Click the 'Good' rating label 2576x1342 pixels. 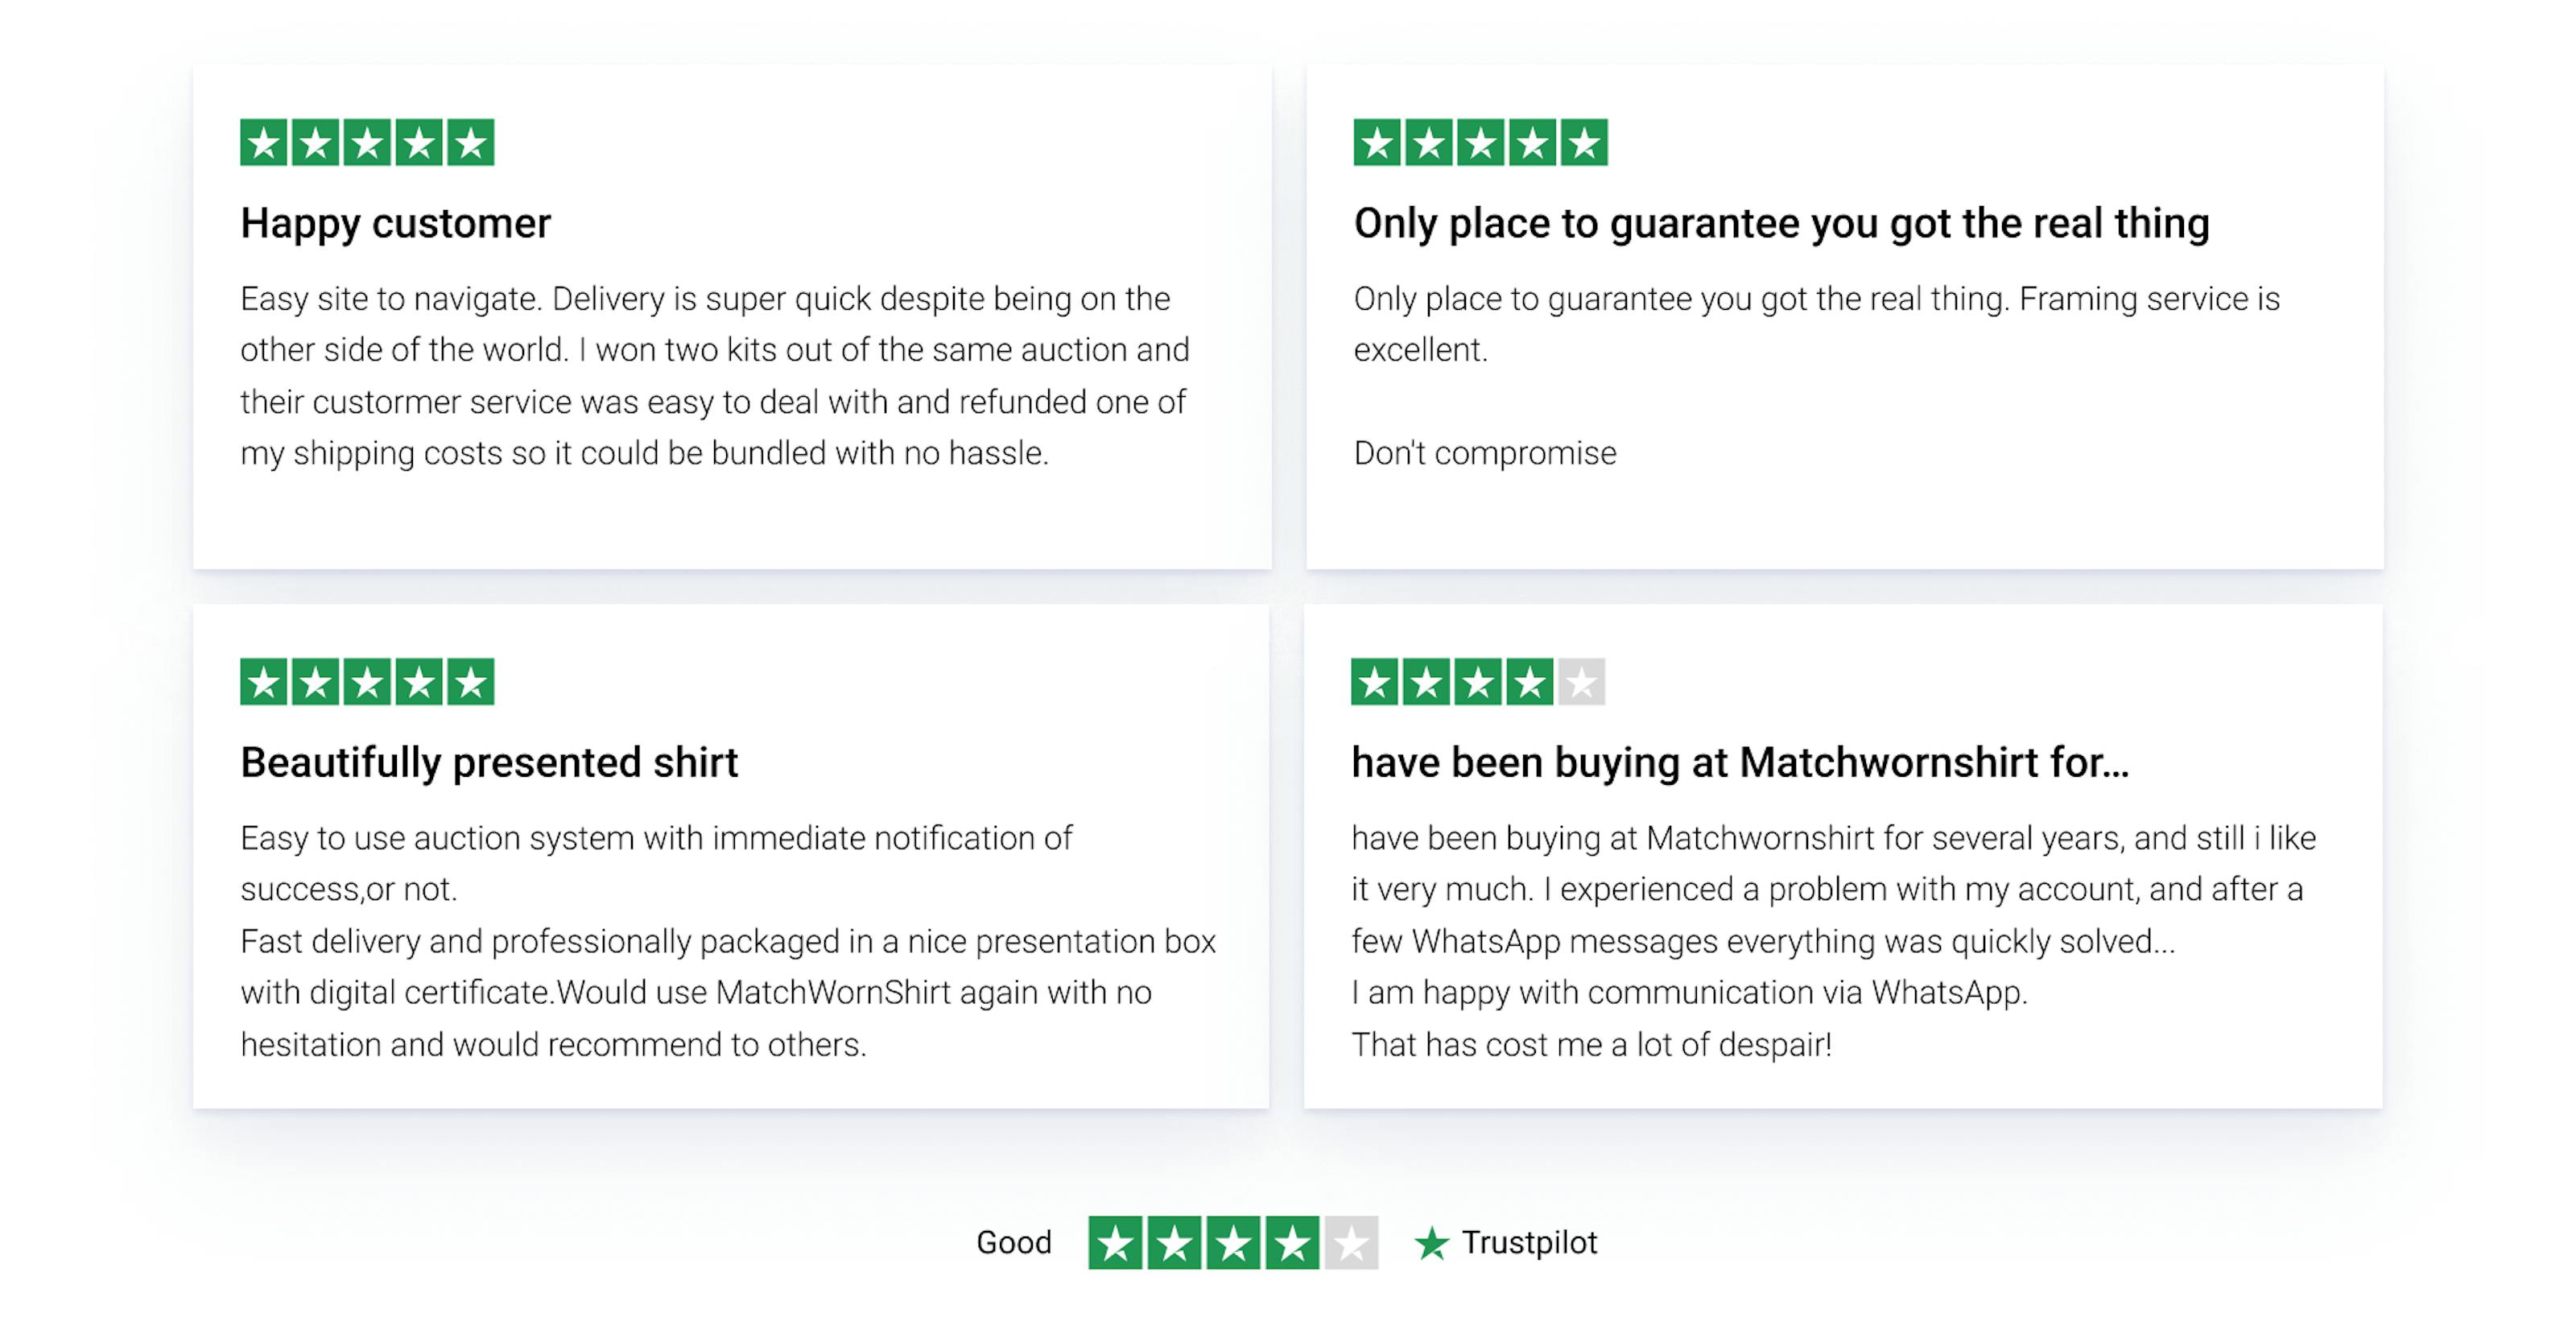coord(1013,1243)
